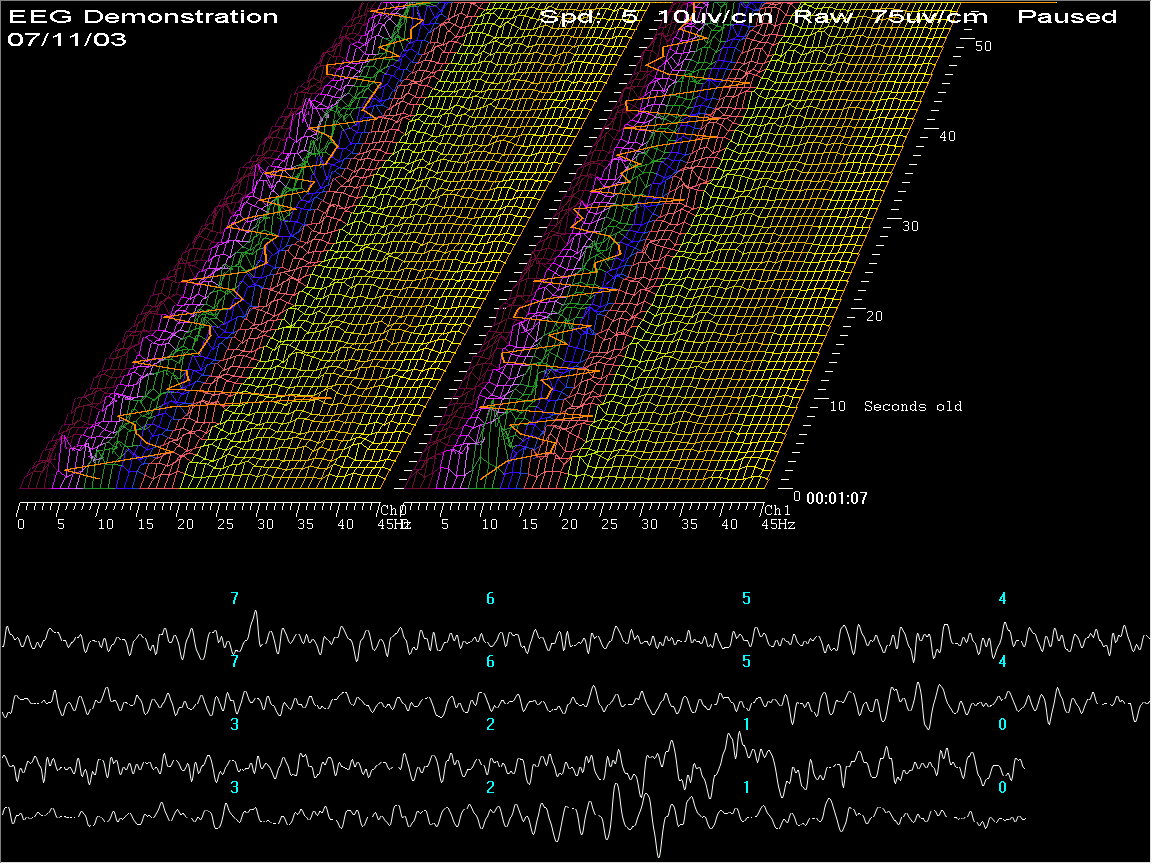Select 10 Hz on Ch1 frequency axis
Screen dimensions: 1152x864
point(490,524)
